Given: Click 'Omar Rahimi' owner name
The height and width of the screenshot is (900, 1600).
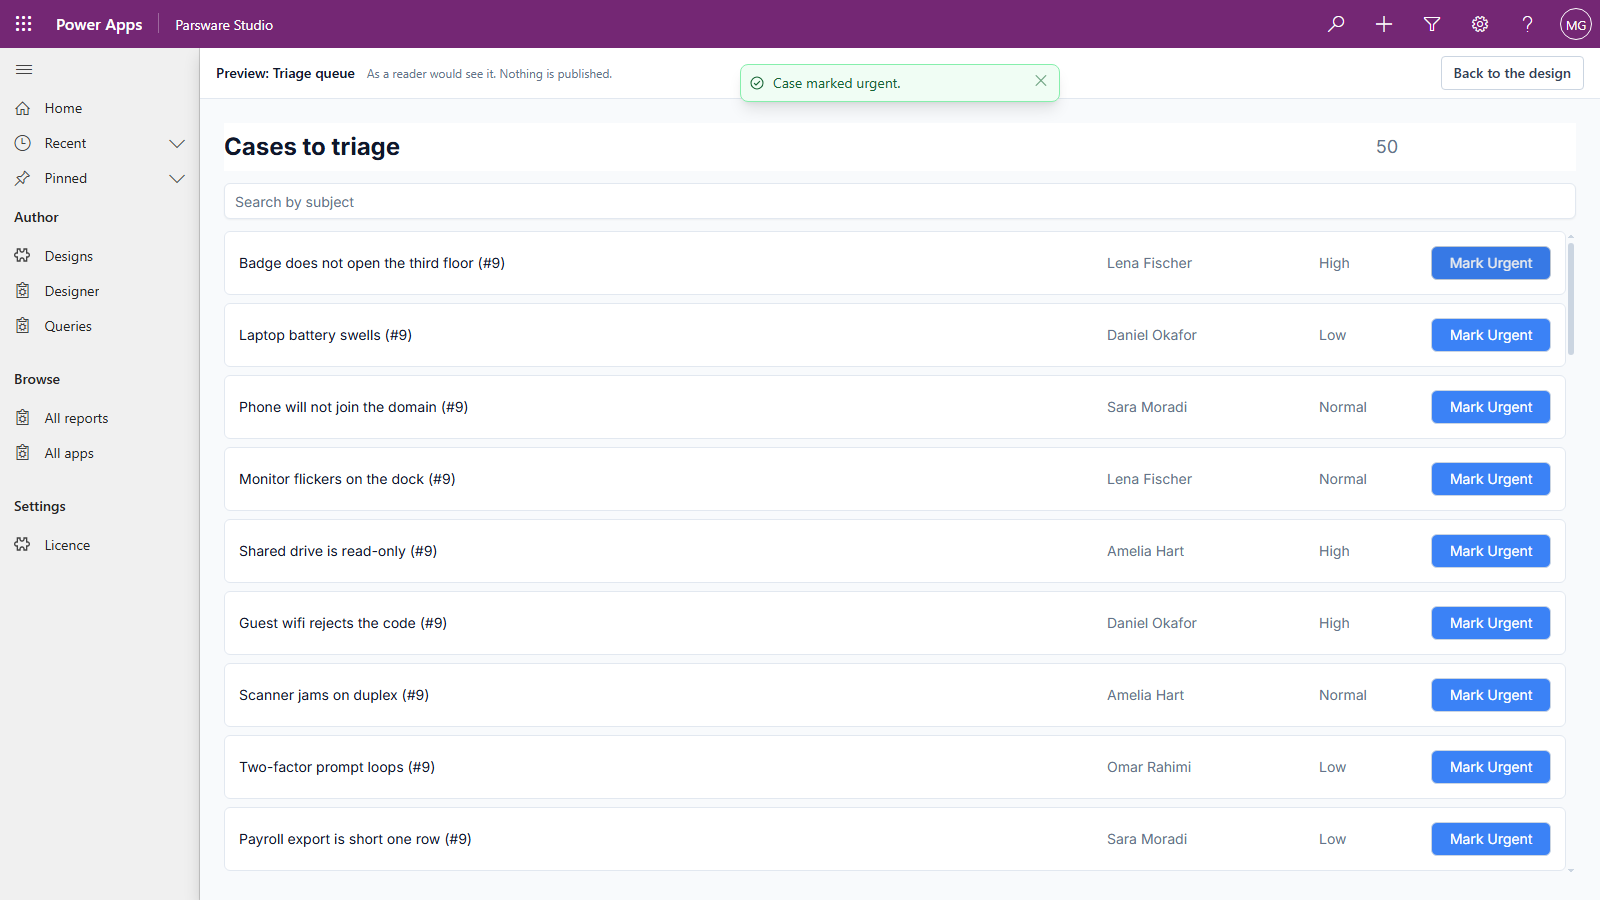Looking at the screenshot, I should (1149, 767).
